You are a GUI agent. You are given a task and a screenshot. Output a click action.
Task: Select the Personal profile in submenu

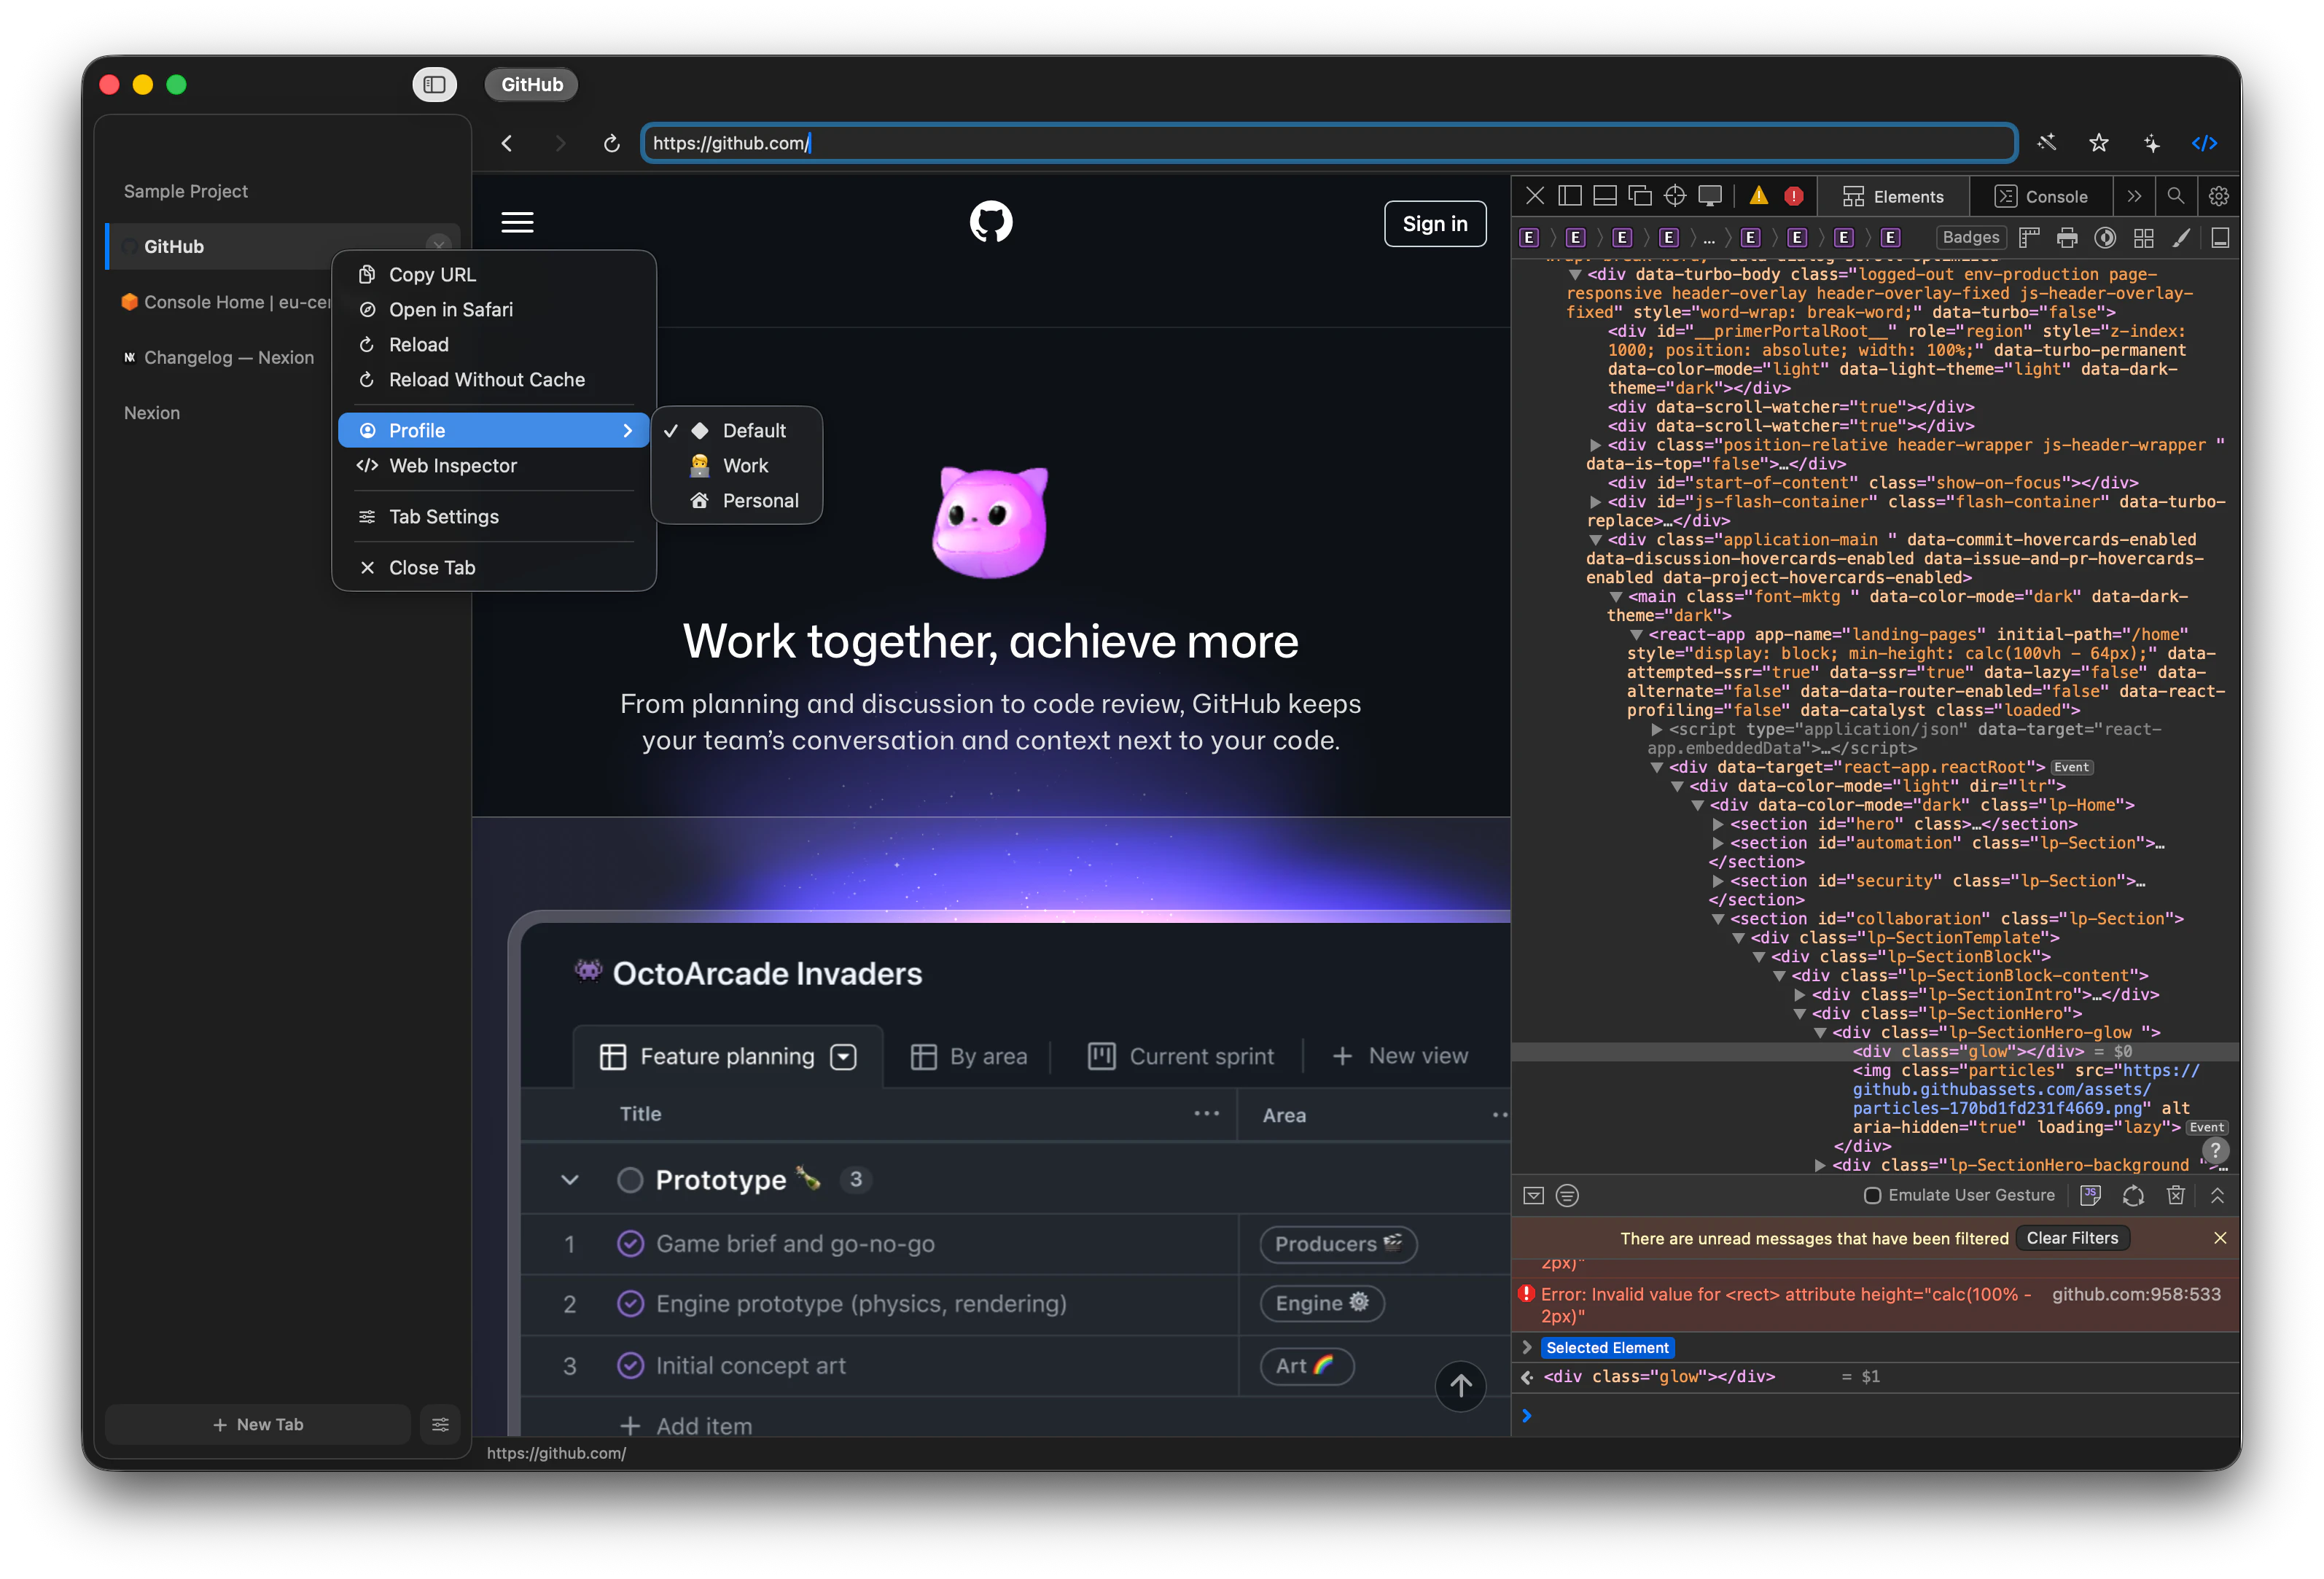point(736,500)
